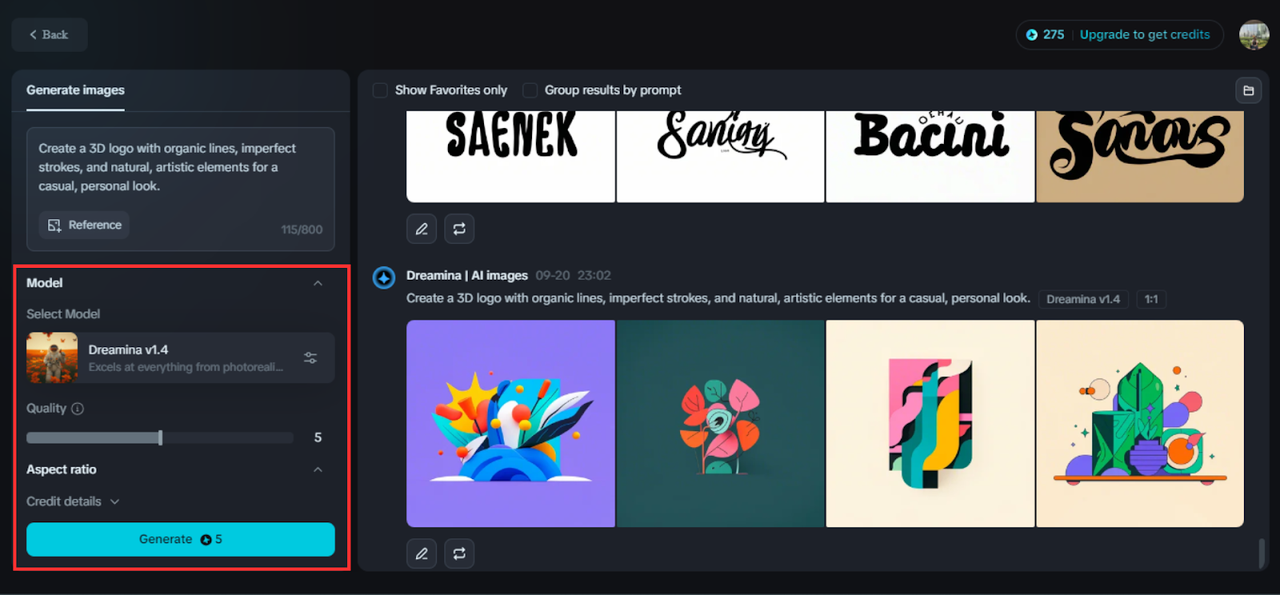Open the Bacini logo thumbnail
Viewport: 1280px width, 595px height.
(930, 156)
